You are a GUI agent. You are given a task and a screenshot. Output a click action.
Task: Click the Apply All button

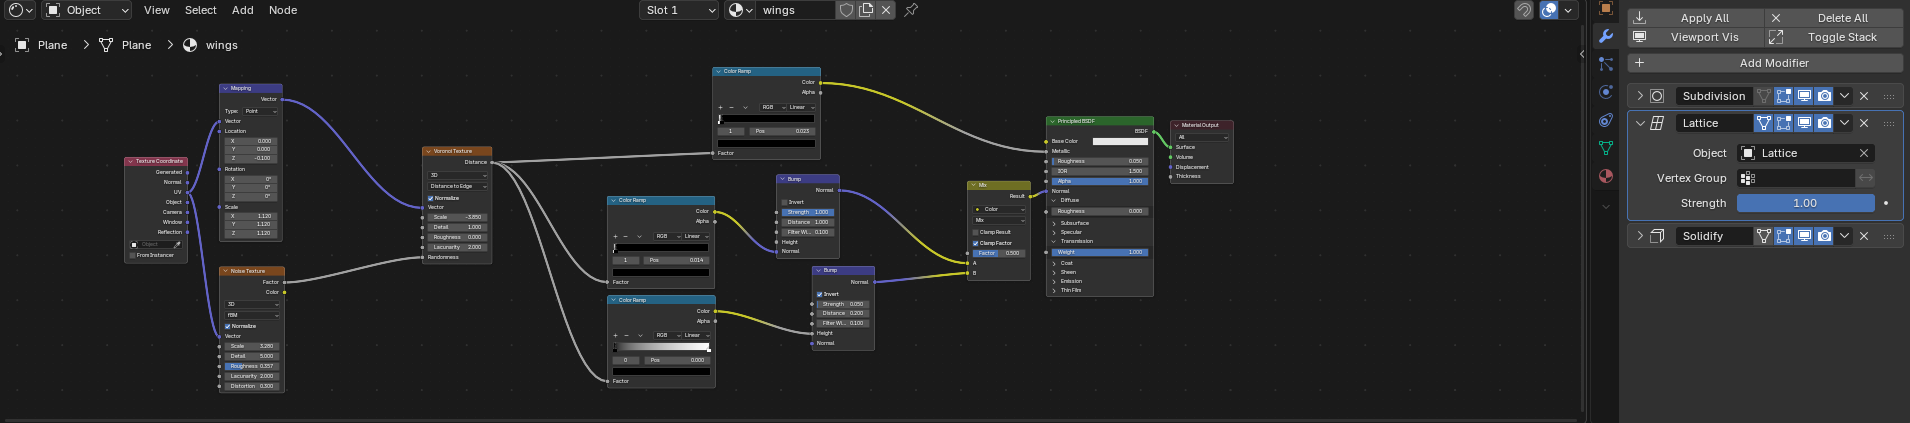pyautogui.click(x=1696, y=18)
